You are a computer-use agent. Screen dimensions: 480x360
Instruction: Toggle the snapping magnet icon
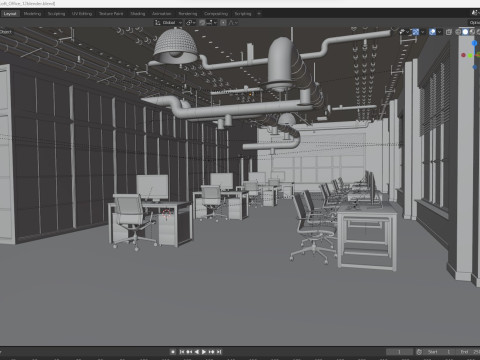[x=202, y=23]
